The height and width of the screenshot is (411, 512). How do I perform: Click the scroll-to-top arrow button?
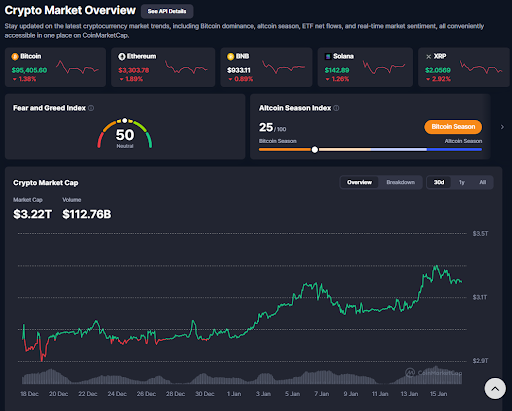coord(495,388)
